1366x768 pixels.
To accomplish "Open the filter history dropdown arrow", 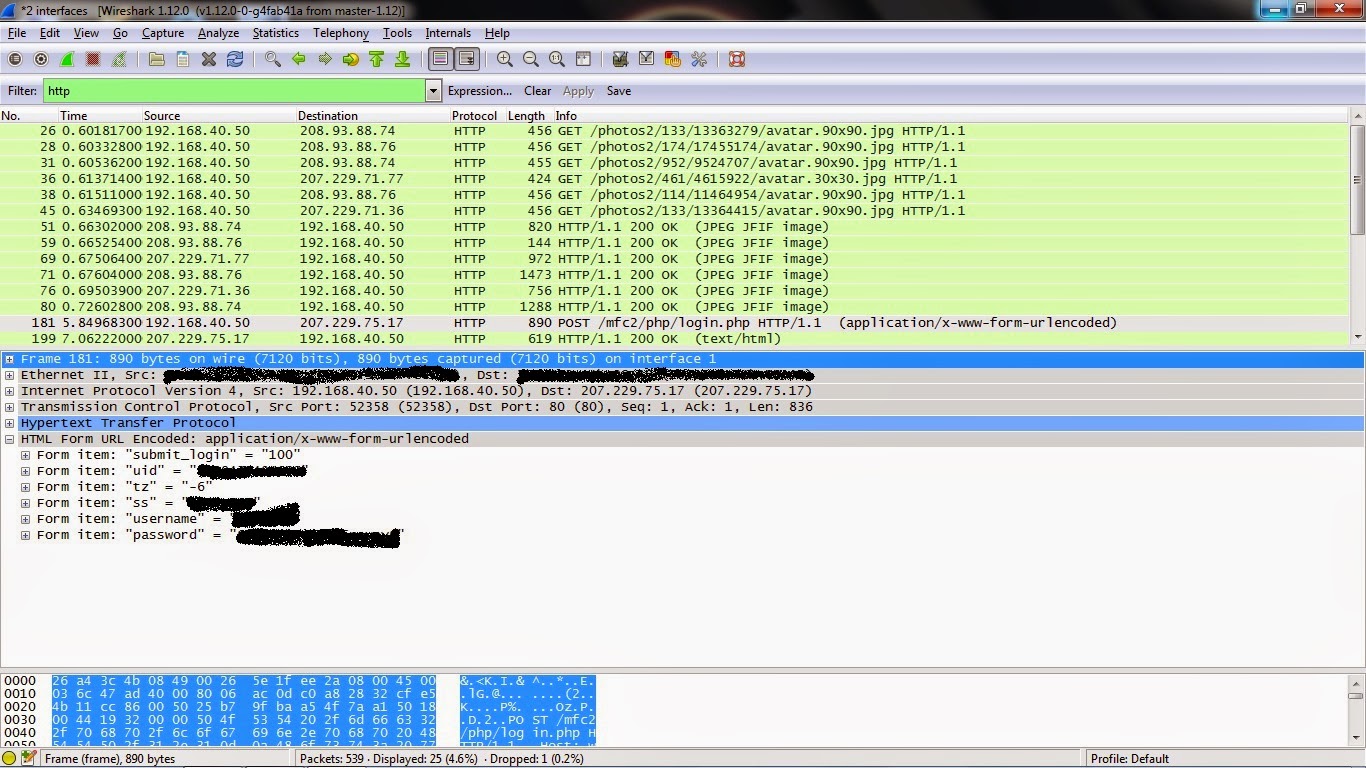I will 433,91.
